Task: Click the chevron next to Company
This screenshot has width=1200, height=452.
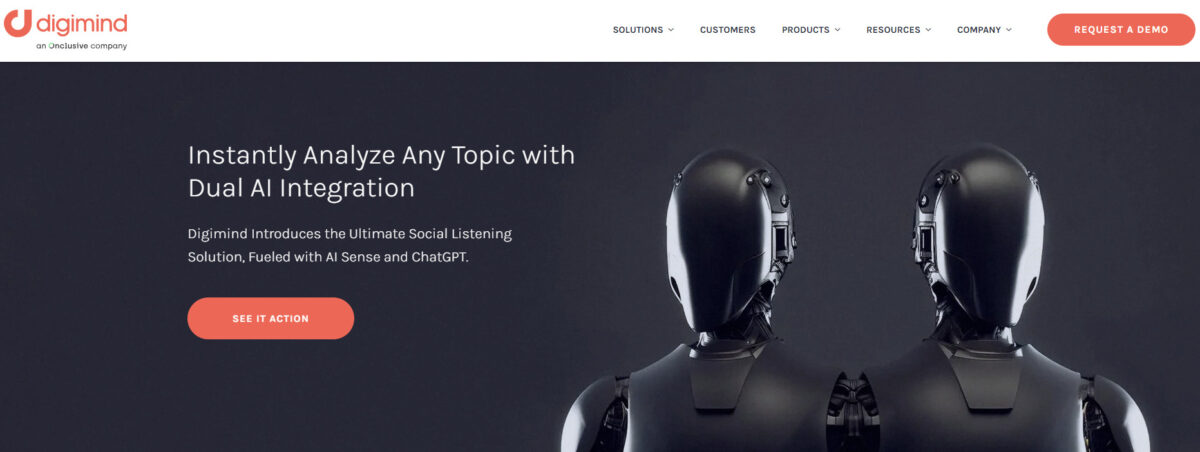Action: (x=1009, y=30)
